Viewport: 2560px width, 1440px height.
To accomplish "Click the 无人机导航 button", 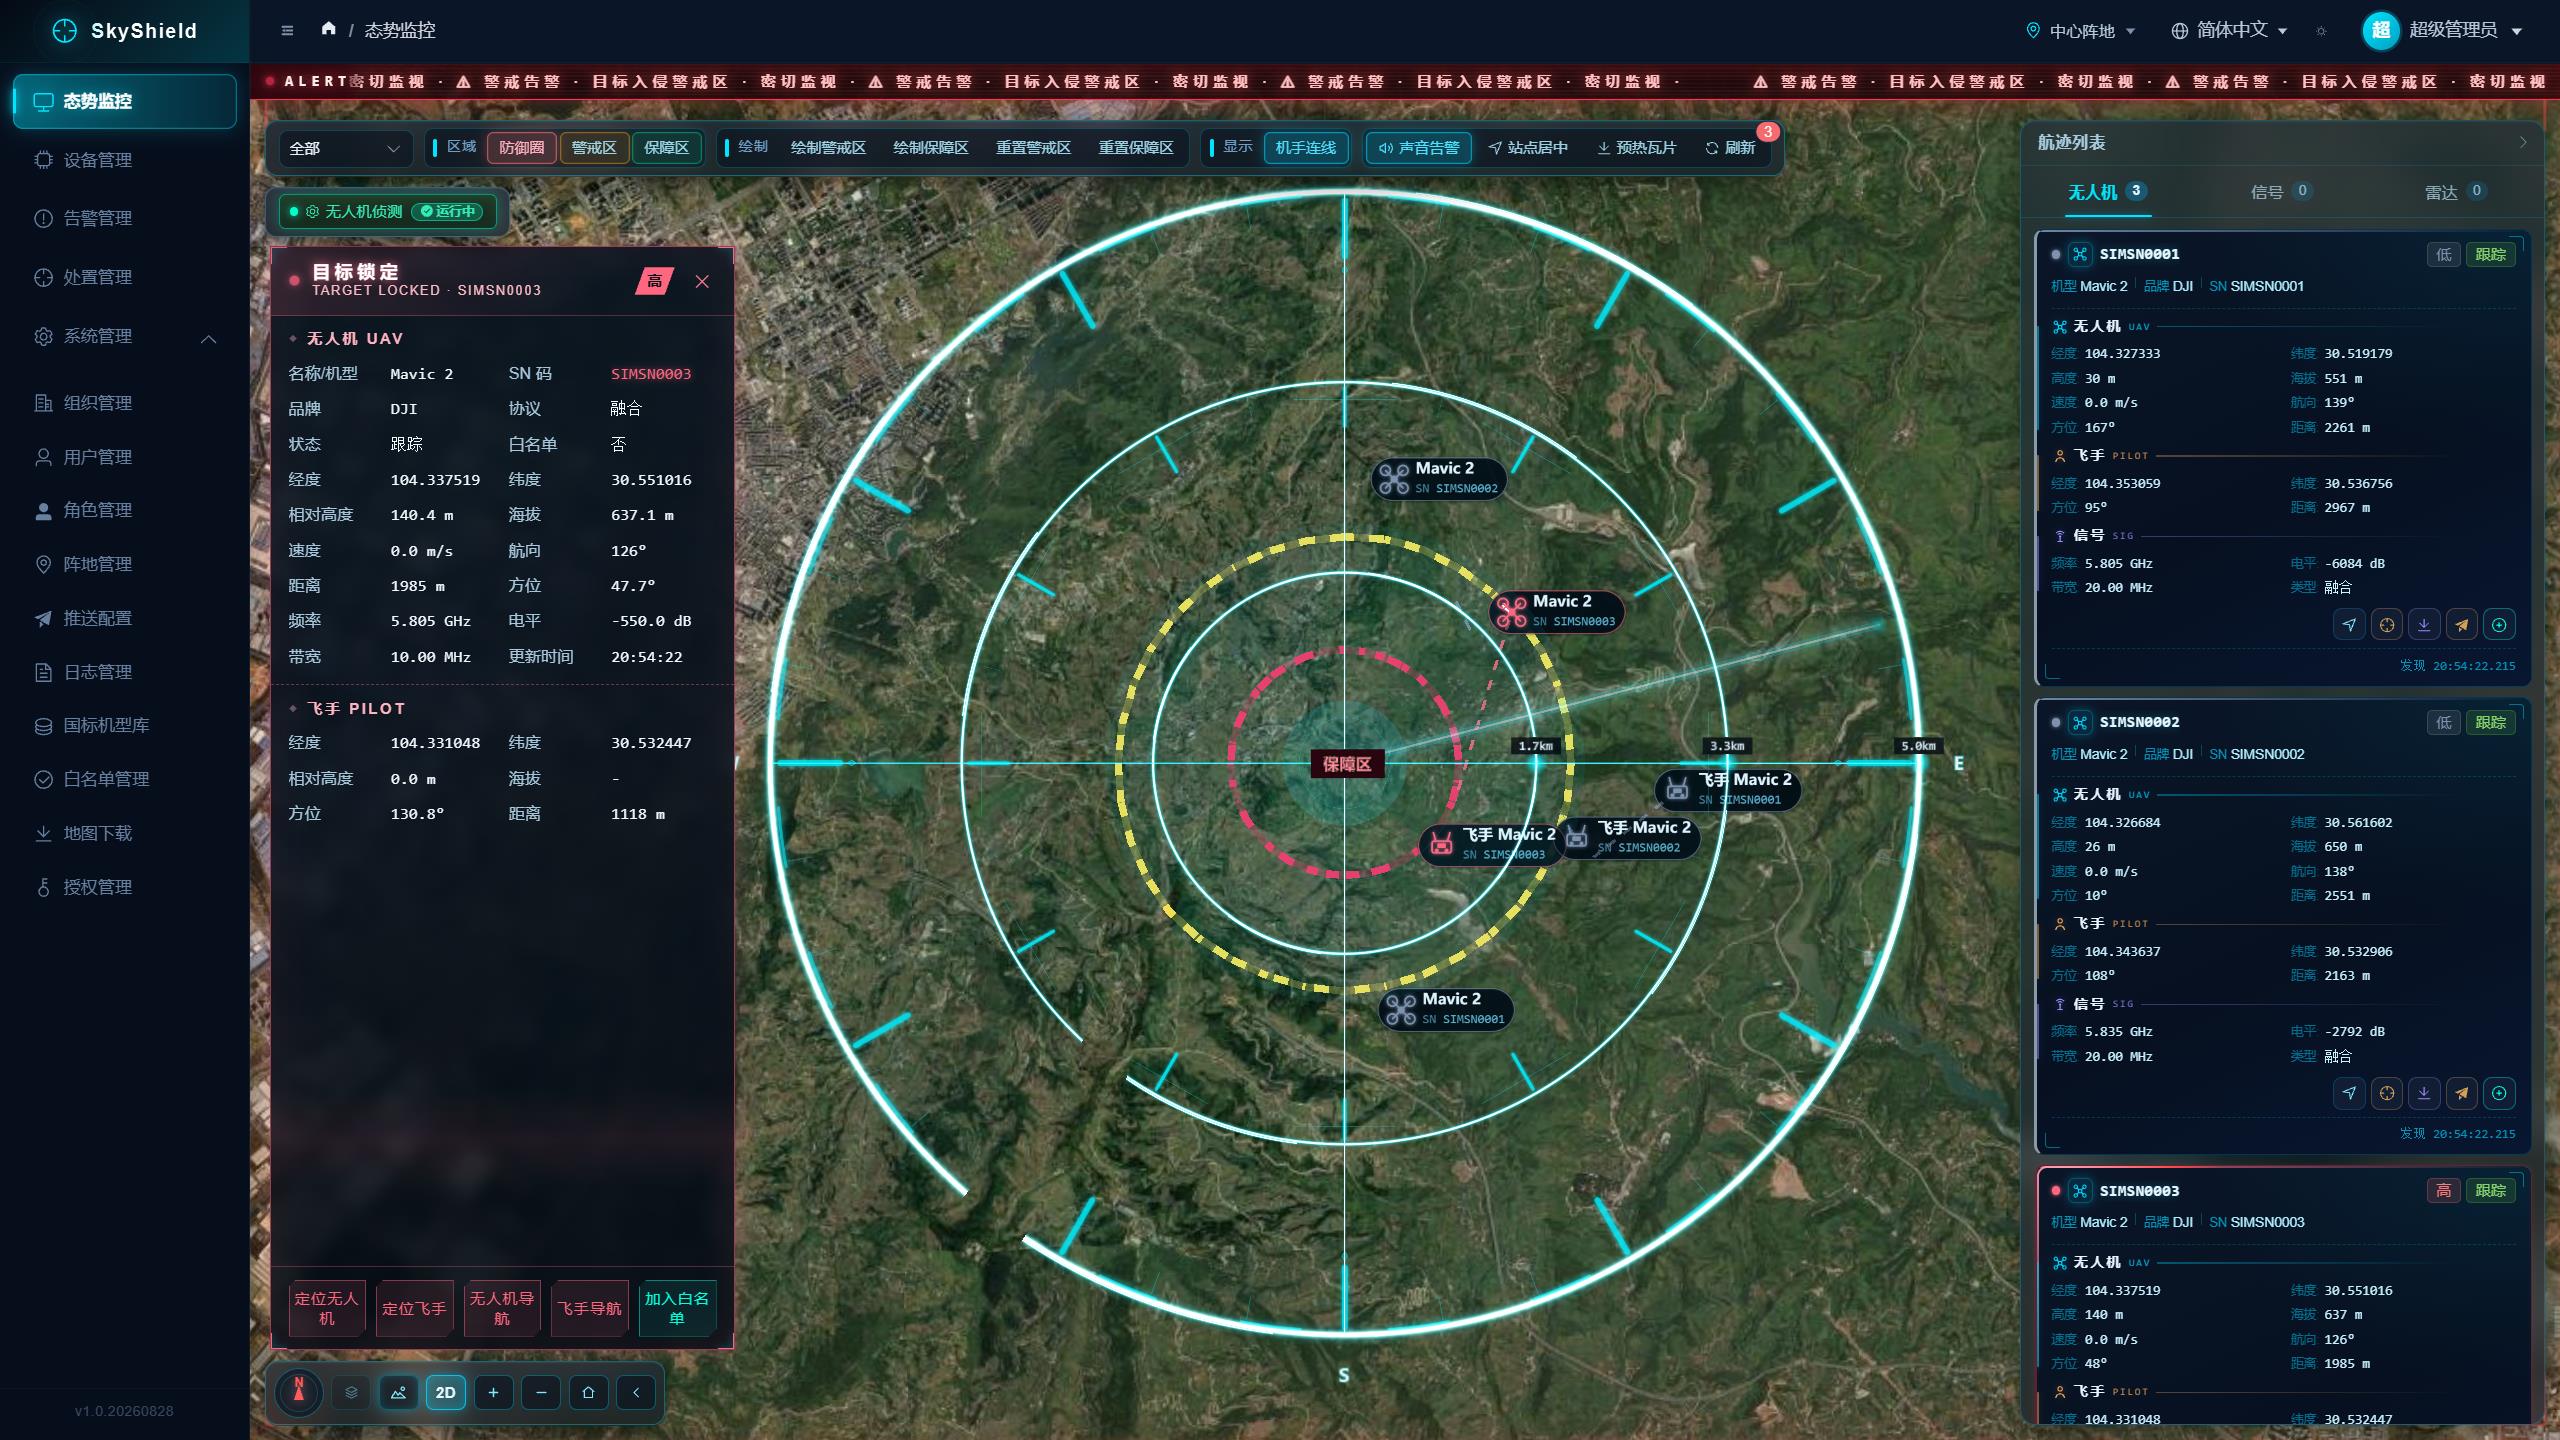I will point(501,1308).
